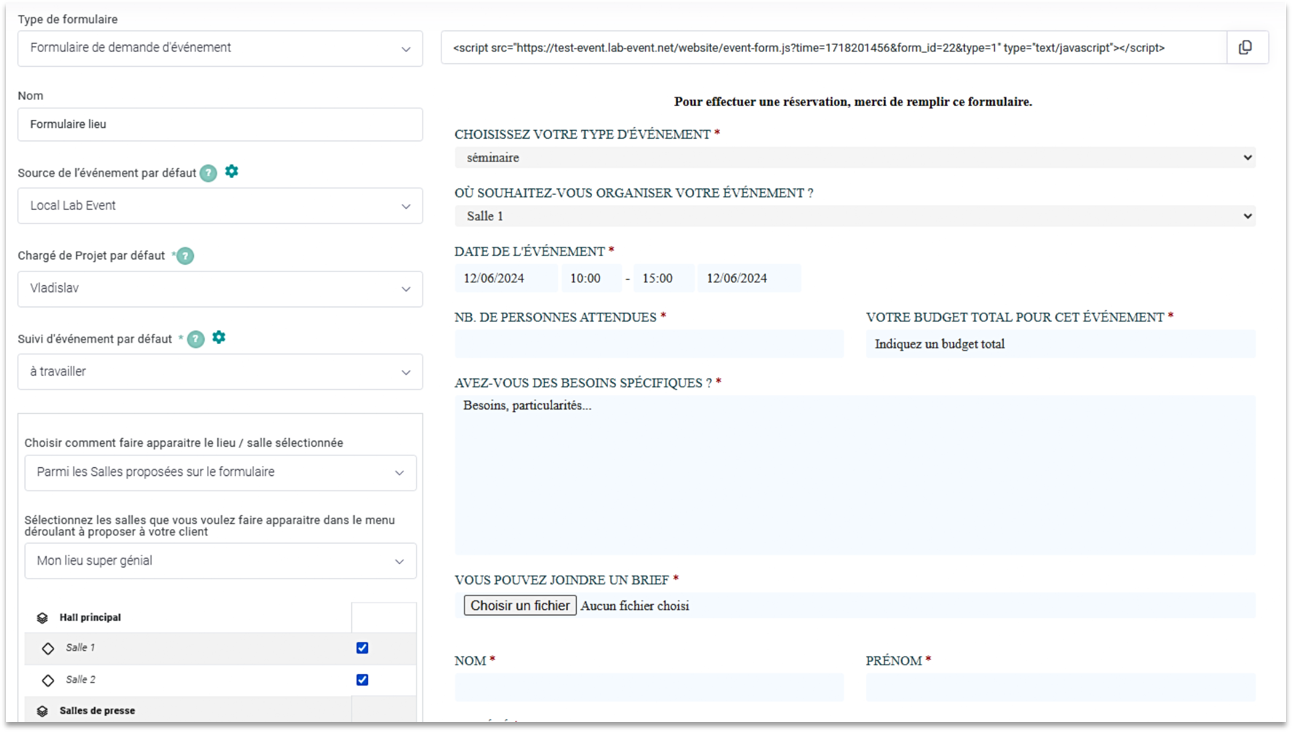Image resolution: width=1292 pixels, height=732 pixels.
Task: Show help for Suivi d'événement par défaut
Action: 196,339
